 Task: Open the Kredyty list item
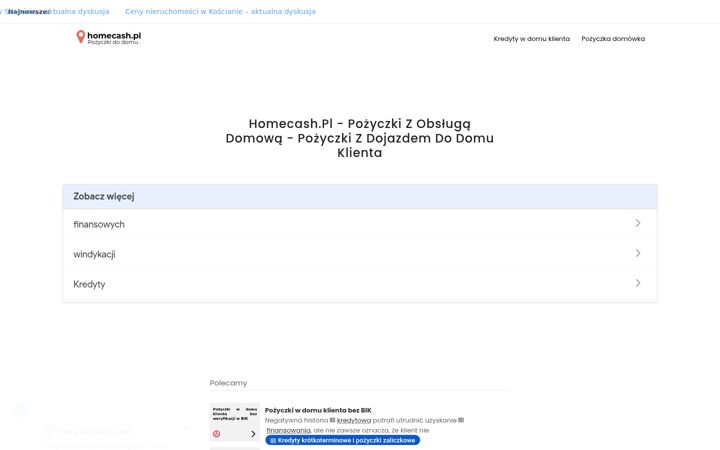pyautogui.click(x=360, y=284)
